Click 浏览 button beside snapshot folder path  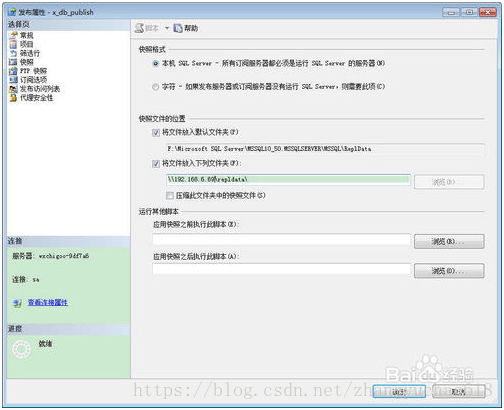(x=449, y=182)
